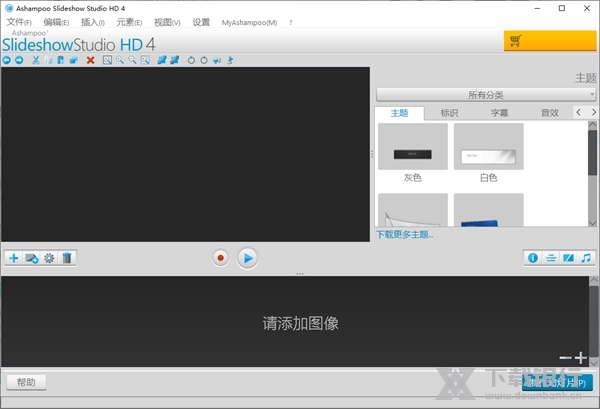Click the 请添加图像 timeline placeholder

pyautogui.click(x=300, y=323)
